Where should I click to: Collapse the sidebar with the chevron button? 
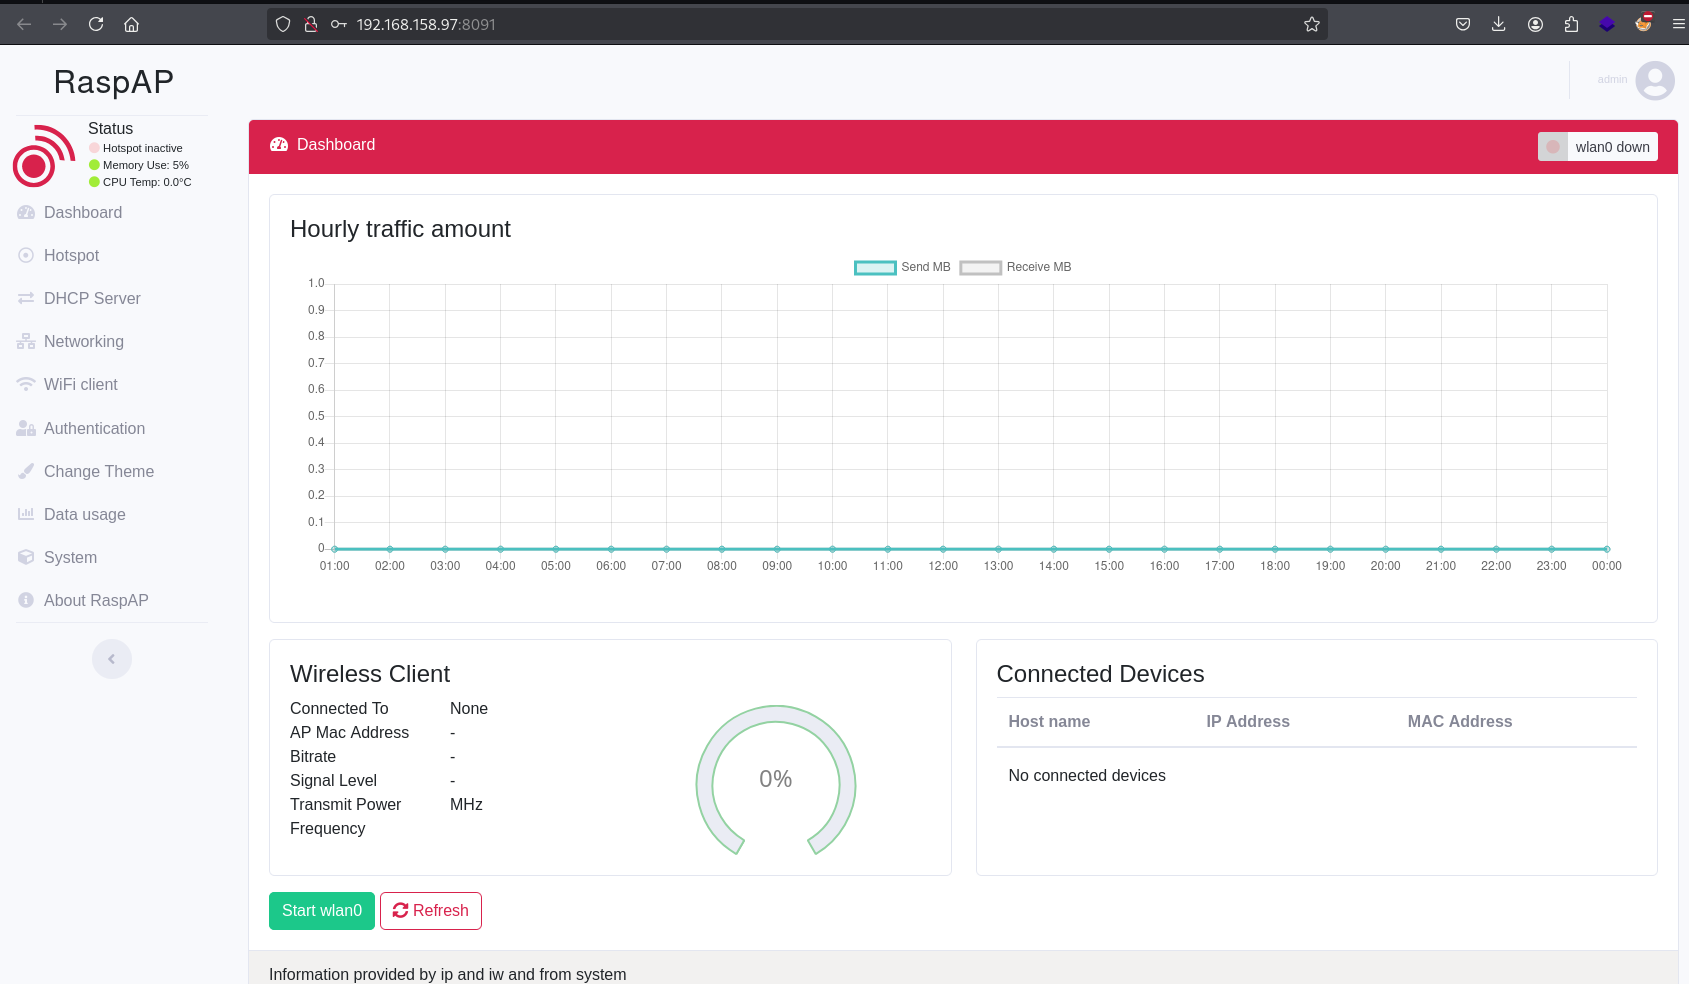tap(112, 659)
